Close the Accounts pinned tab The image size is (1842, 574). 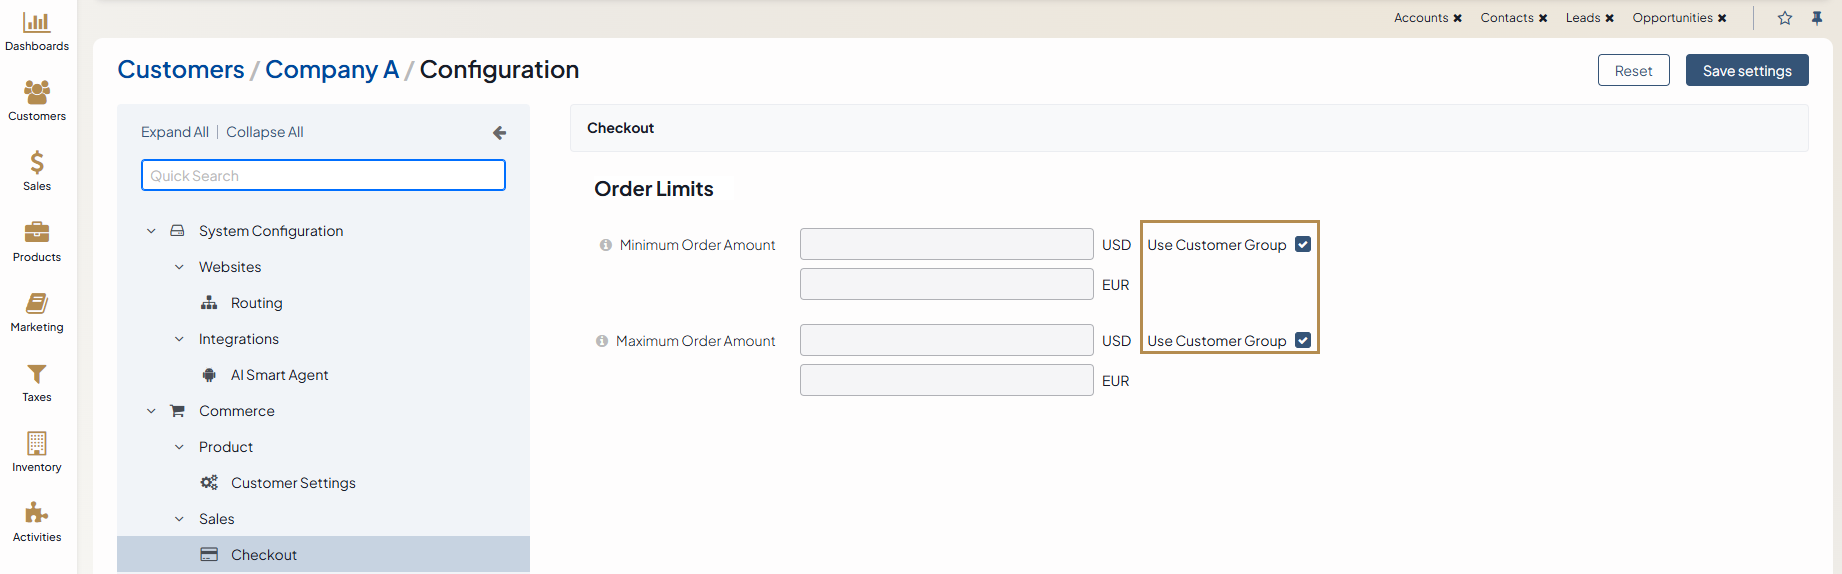[1458, 18]
